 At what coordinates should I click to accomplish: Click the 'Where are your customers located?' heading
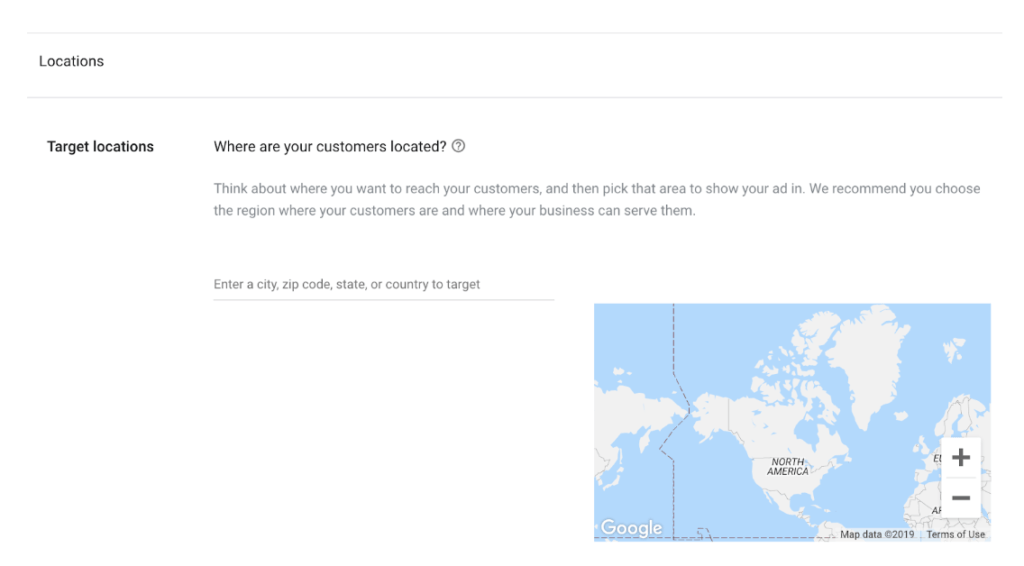(330, 146)
